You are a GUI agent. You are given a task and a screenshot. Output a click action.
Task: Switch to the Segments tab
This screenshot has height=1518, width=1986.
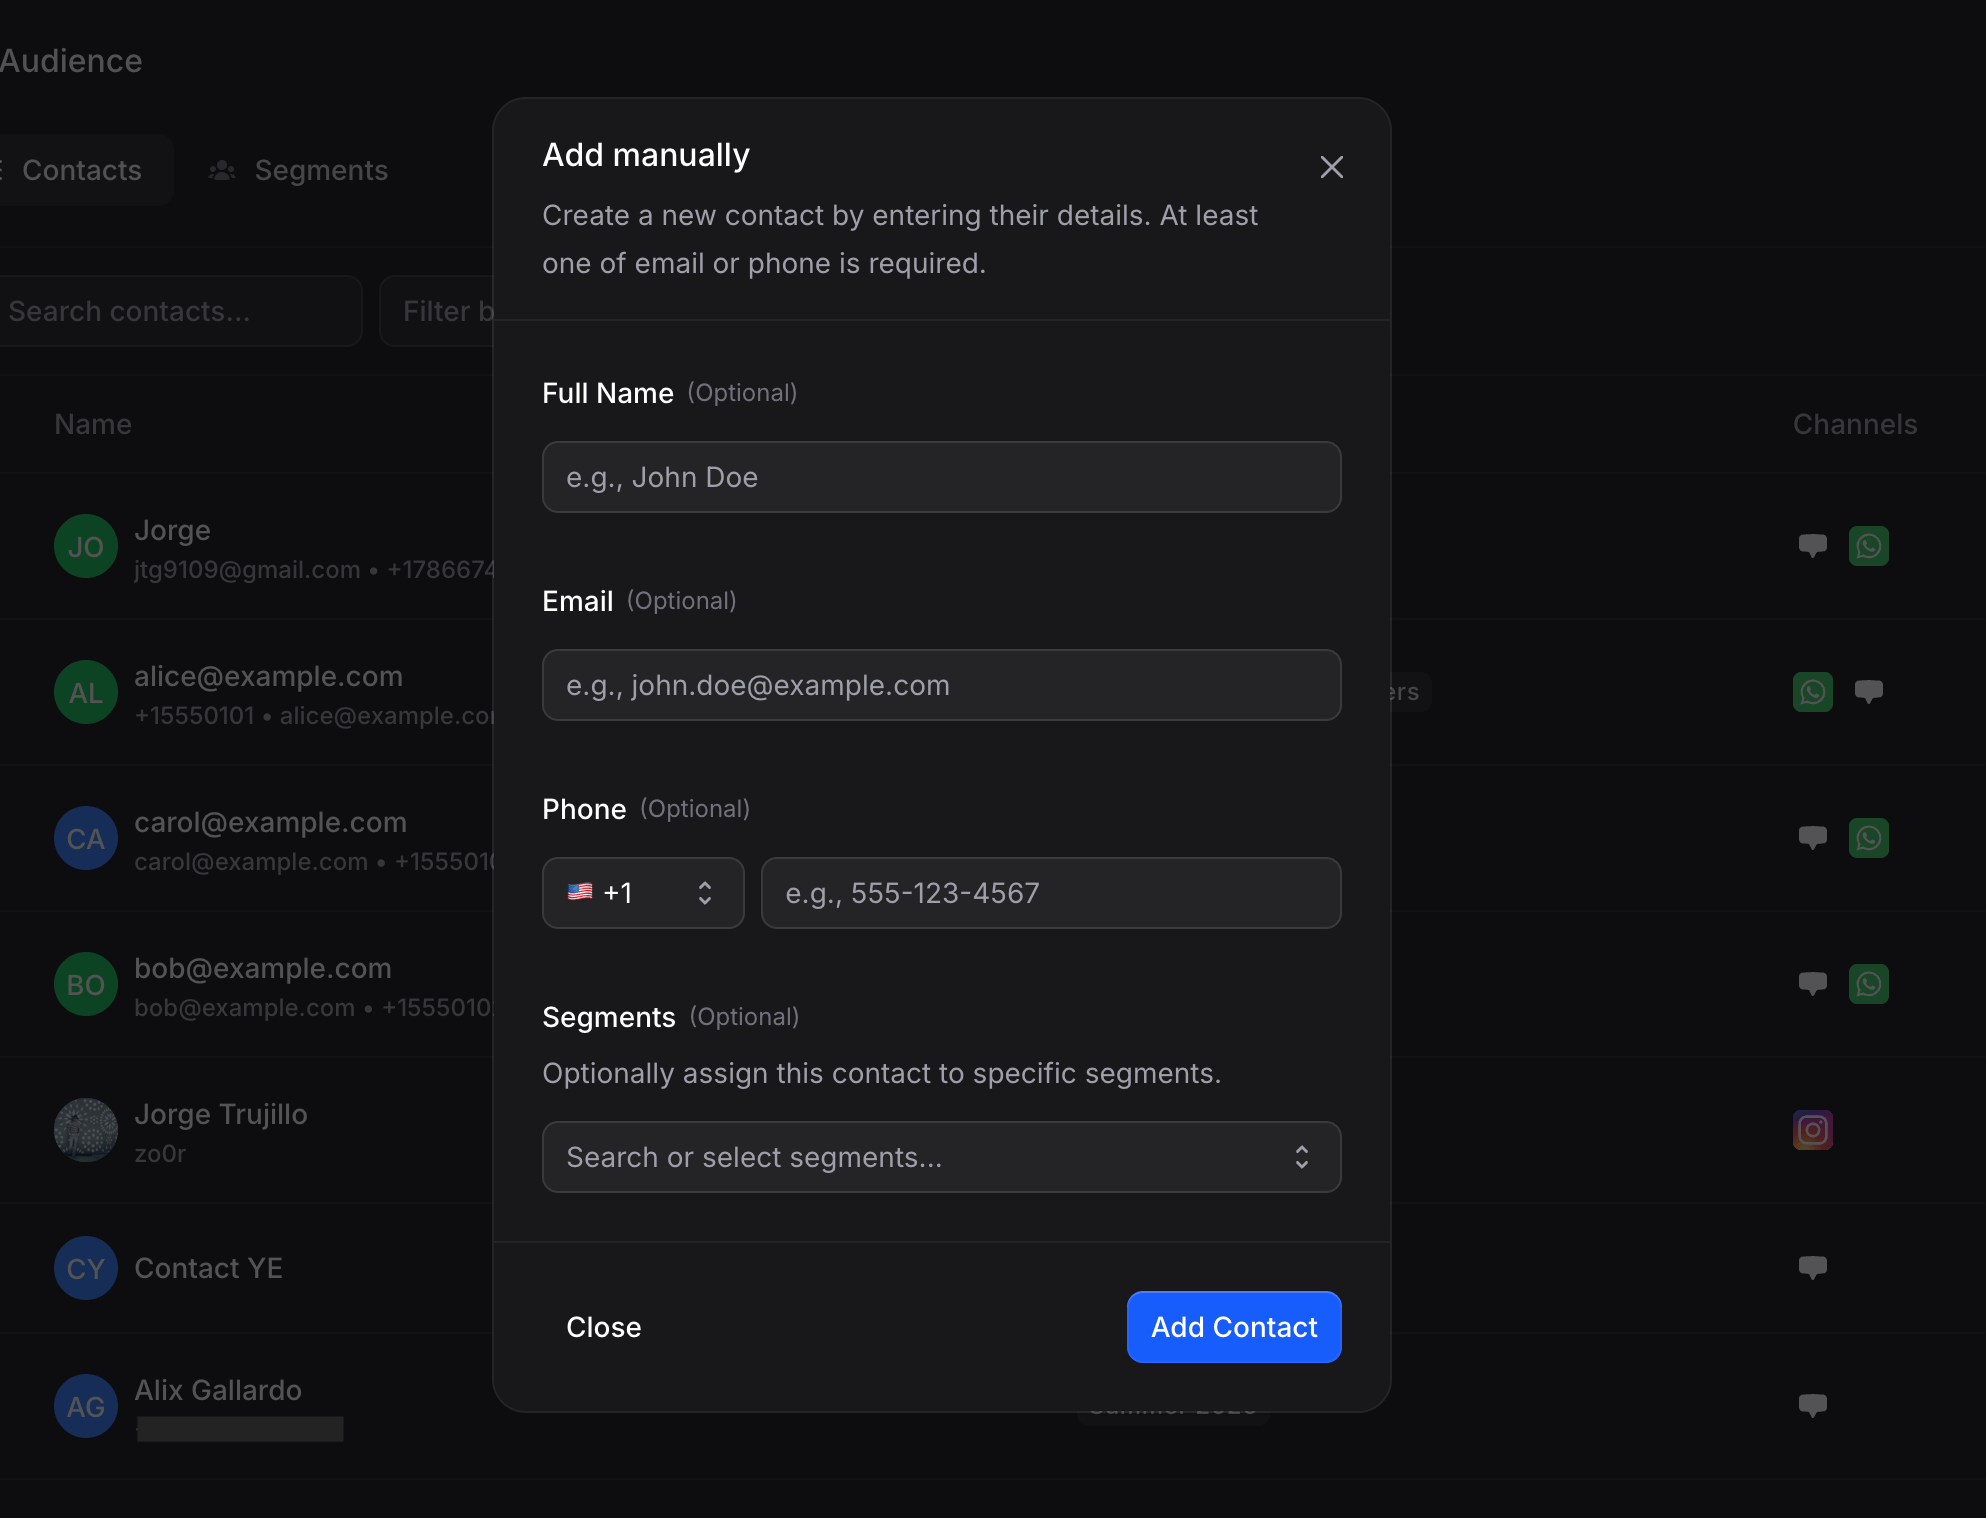[x=298, y=170]
